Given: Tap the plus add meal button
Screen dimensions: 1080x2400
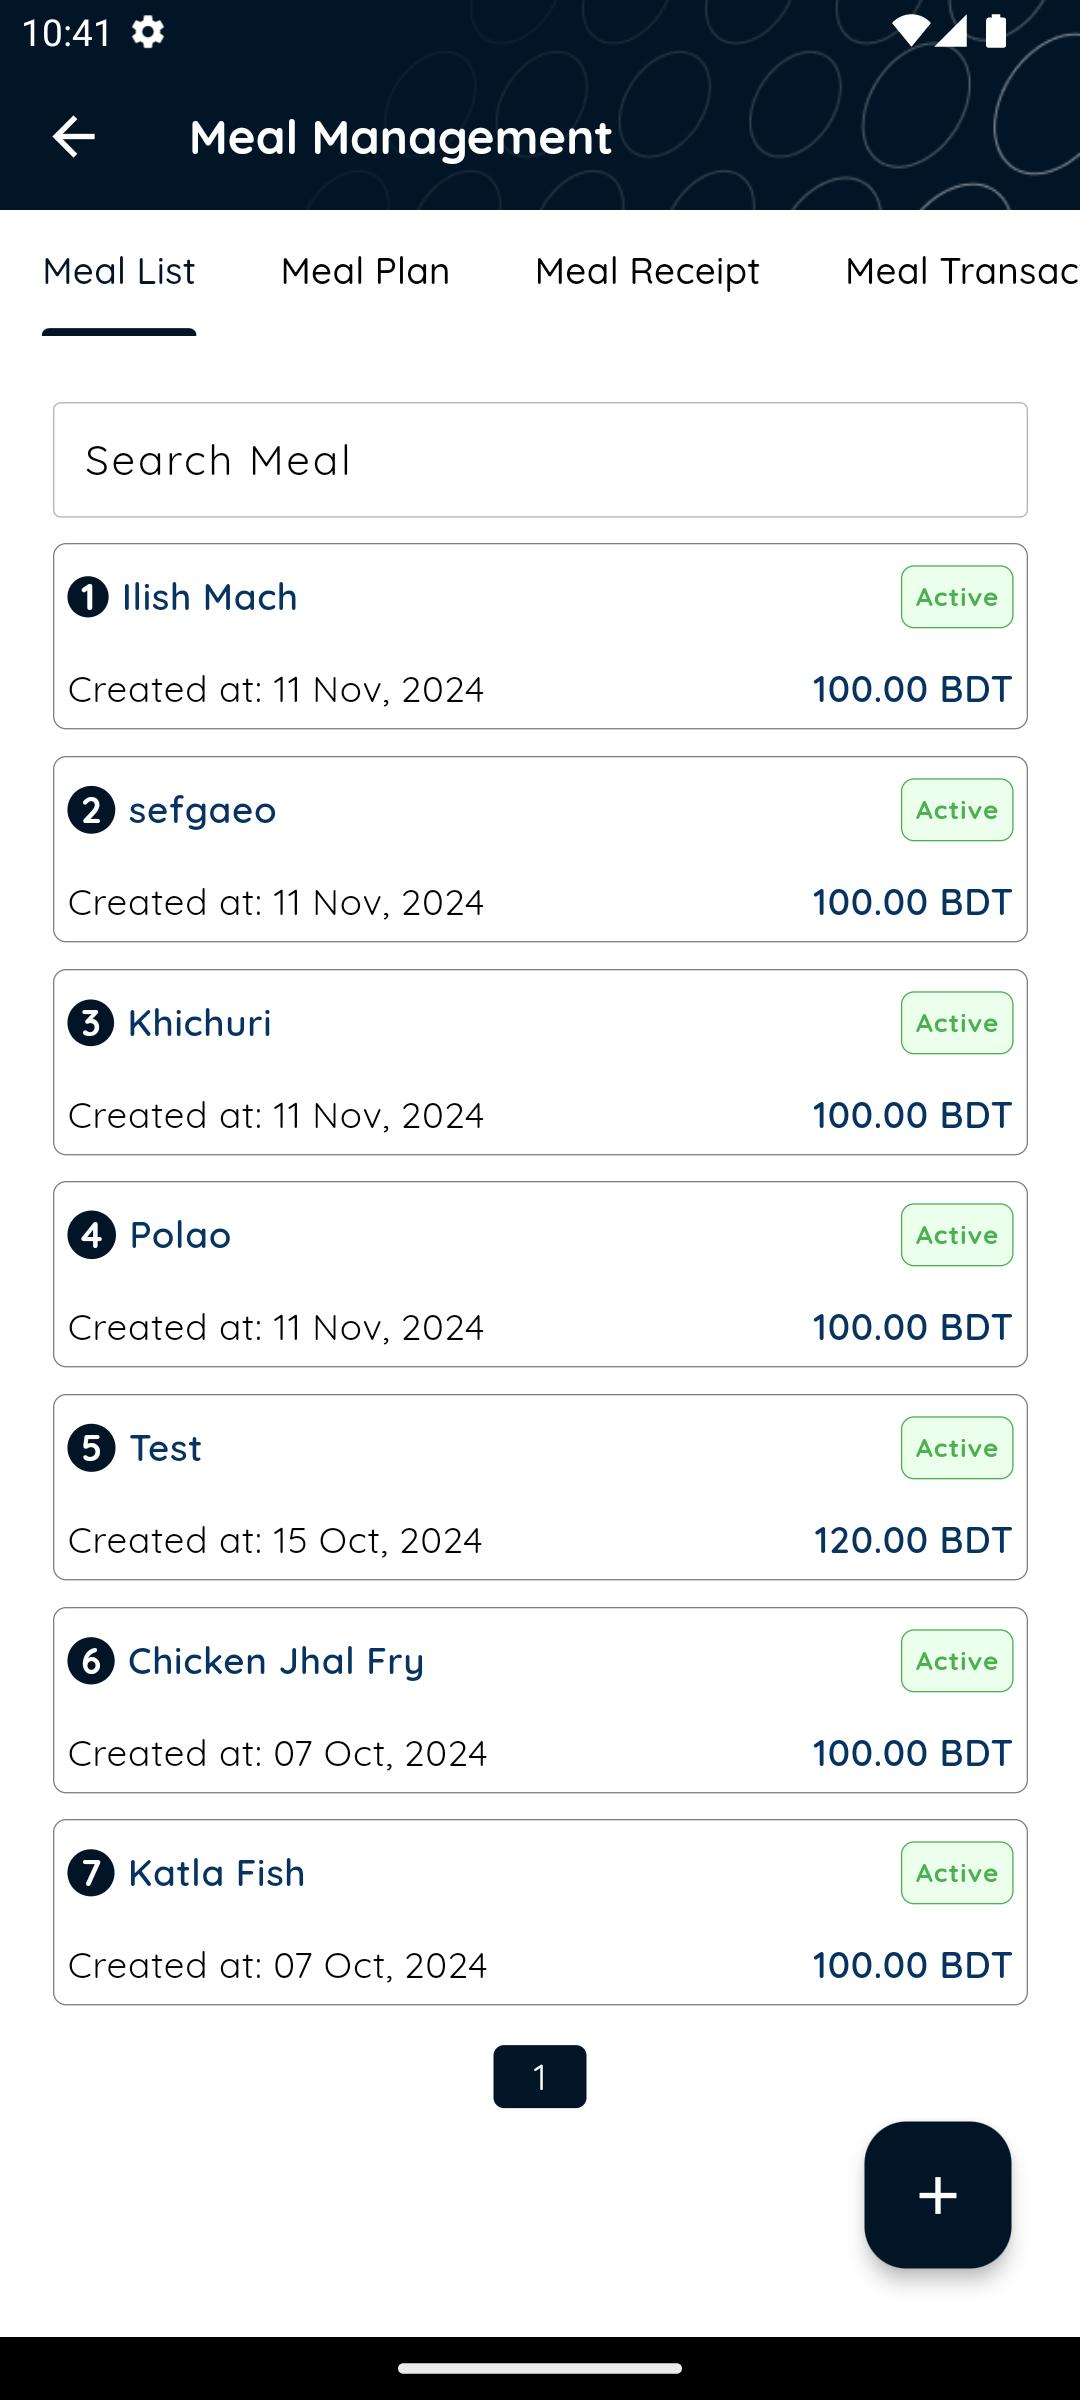Looking at the screenshot, I should pos(937,2195).
